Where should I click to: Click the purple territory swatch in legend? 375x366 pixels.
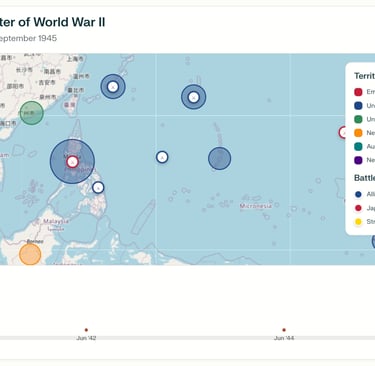[x=358, y=160]
